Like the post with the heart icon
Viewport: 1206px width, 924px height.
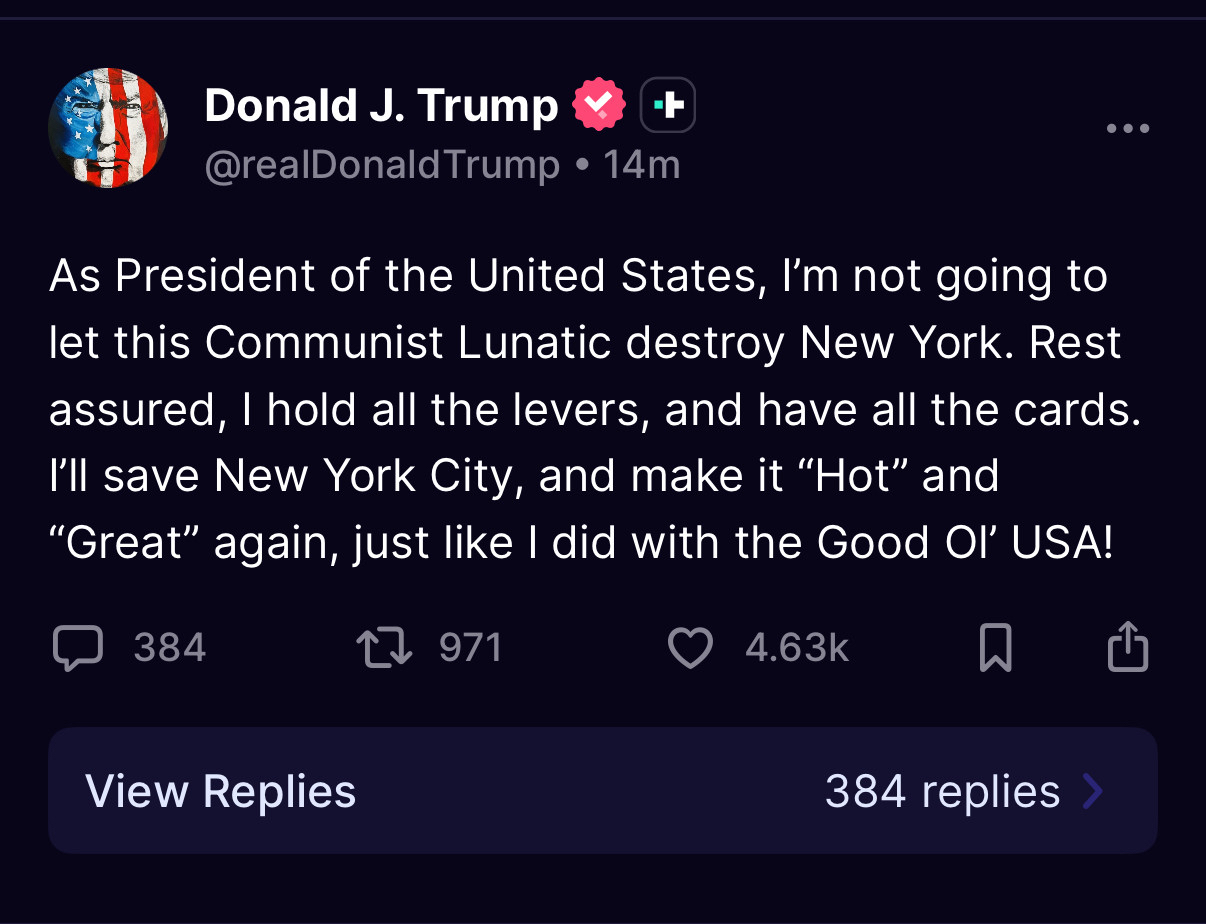[x=690, y=648]
